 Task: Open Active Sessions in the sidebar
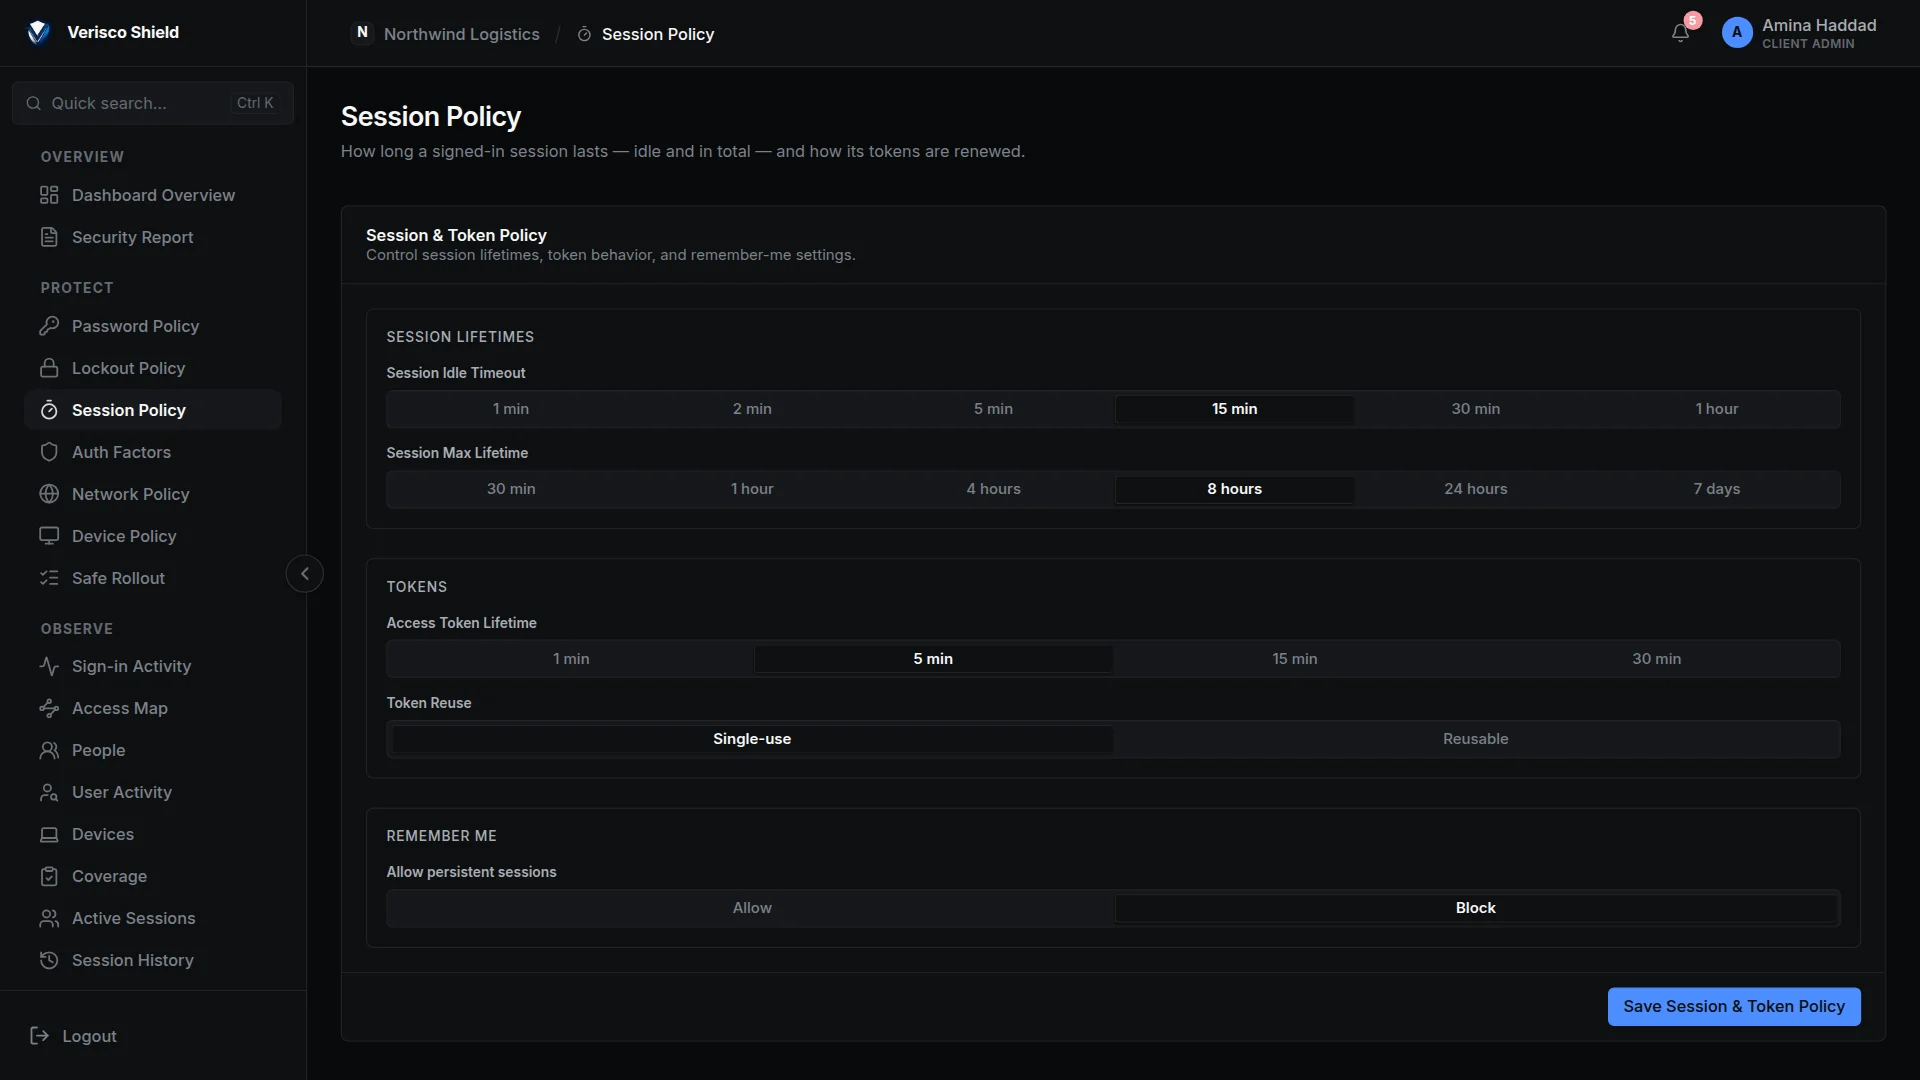[x=153, y=918]
